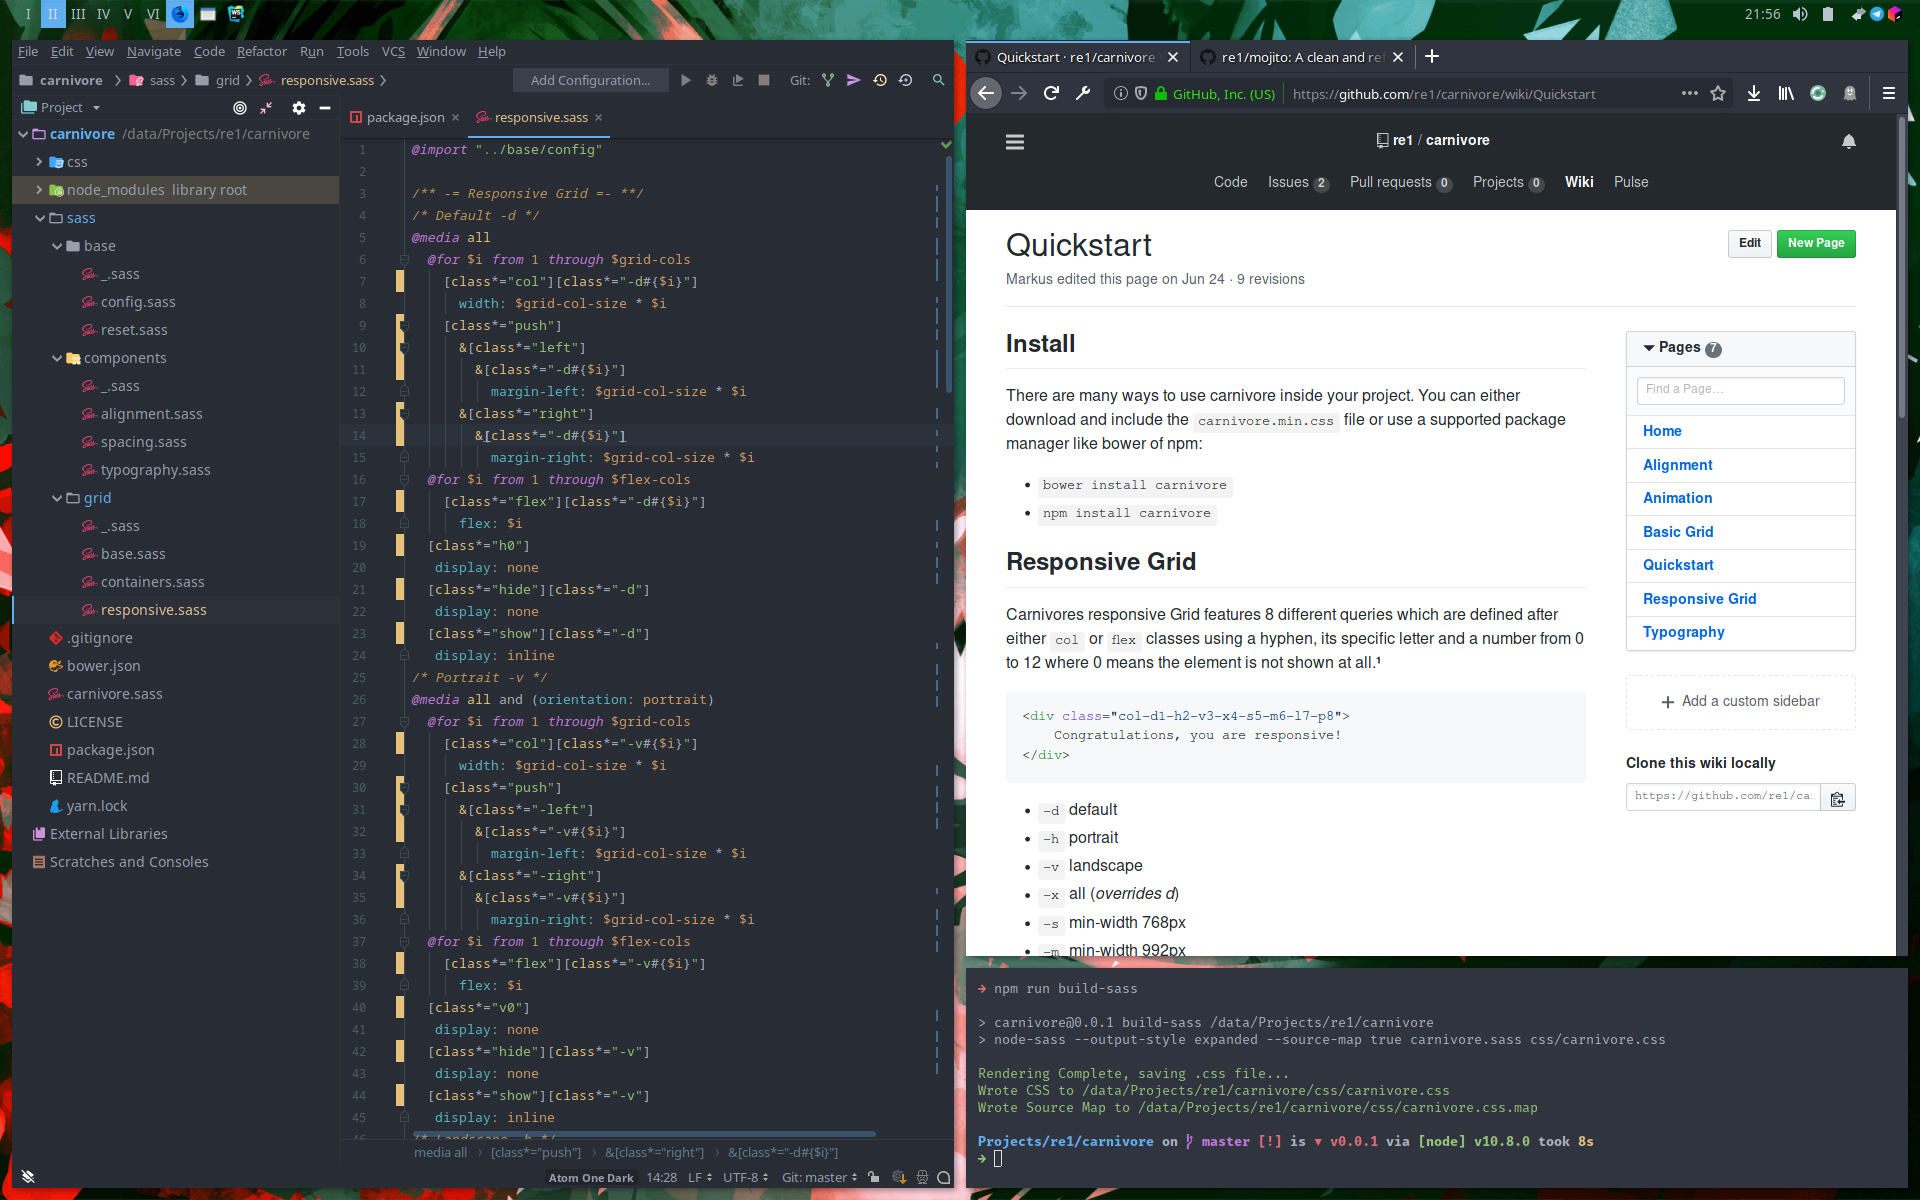Switch to the package.json editor tab
Viewport: 1920px width, 1200px height.
tap(404, 117)
